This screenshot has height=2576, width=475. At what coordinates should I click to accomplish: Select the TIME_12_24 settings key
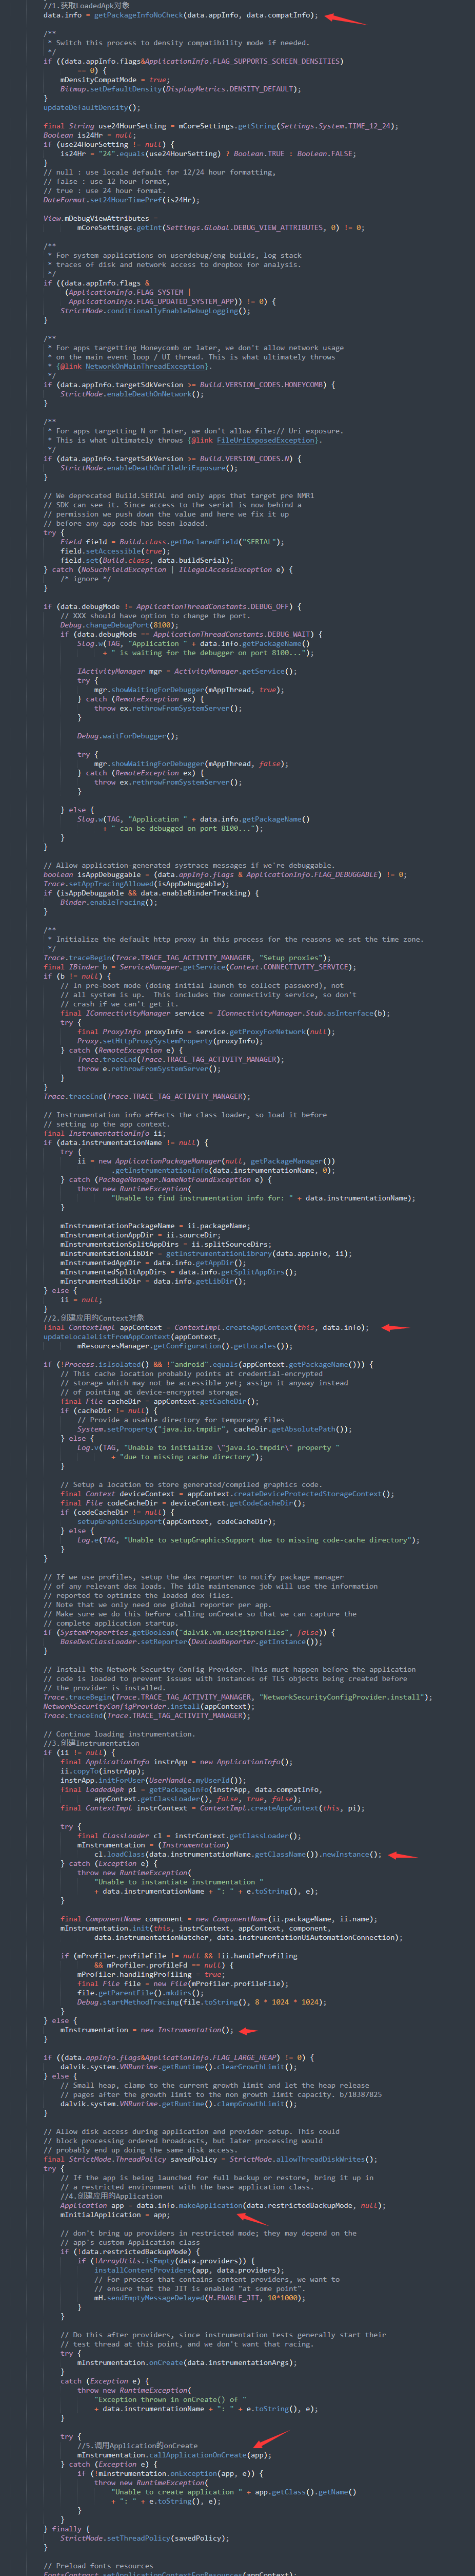click(x=368, y=126)
